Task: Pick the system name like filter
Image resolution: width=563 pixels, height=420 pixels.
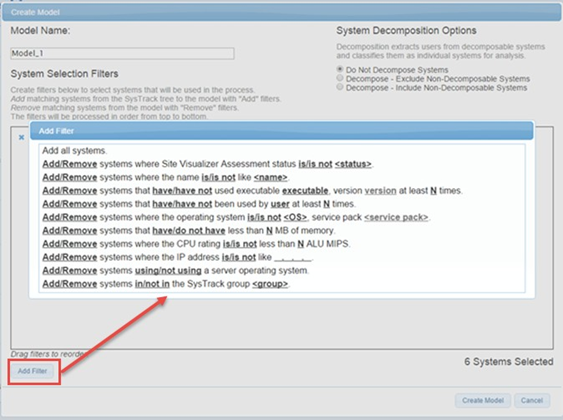Action: [166, 177]
